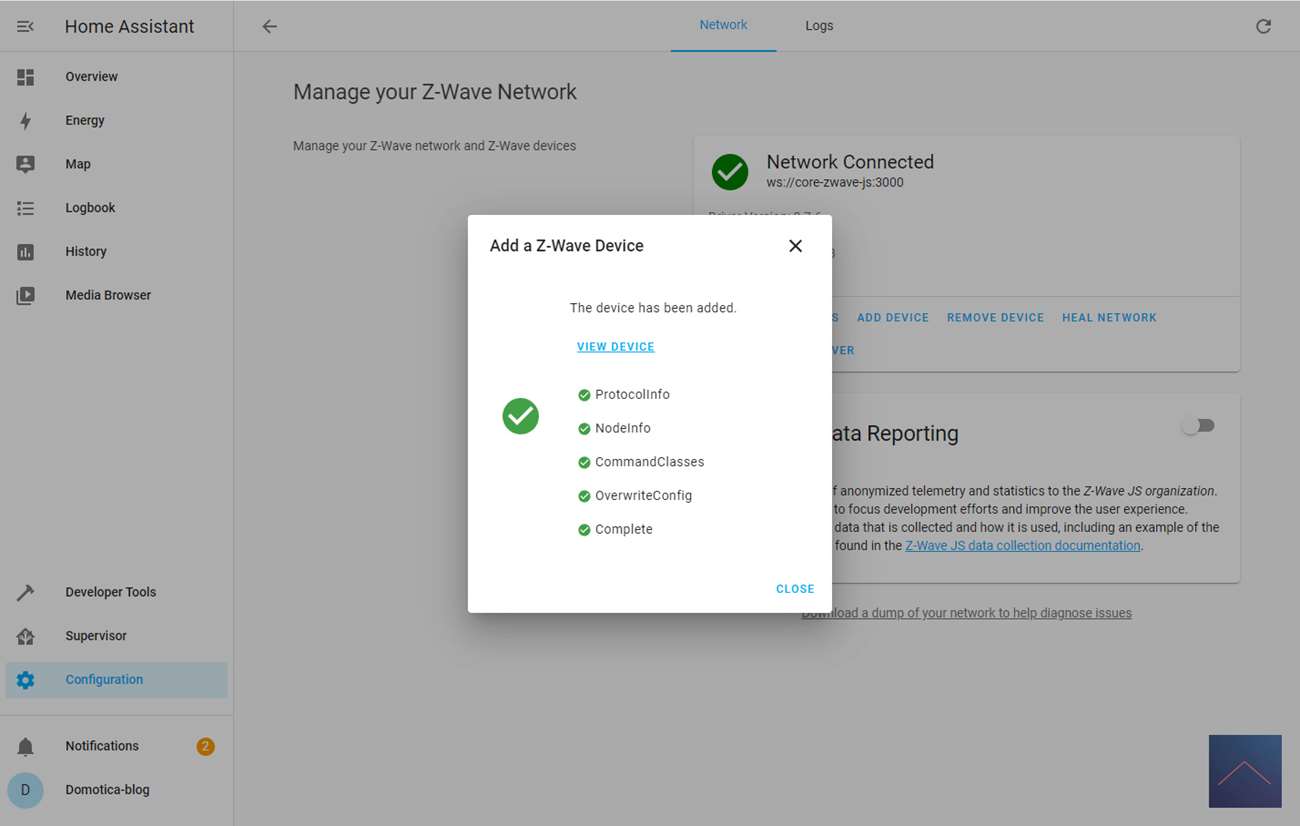
Task: Open the Energy lightning bolt icon
Action: point(26,121)
